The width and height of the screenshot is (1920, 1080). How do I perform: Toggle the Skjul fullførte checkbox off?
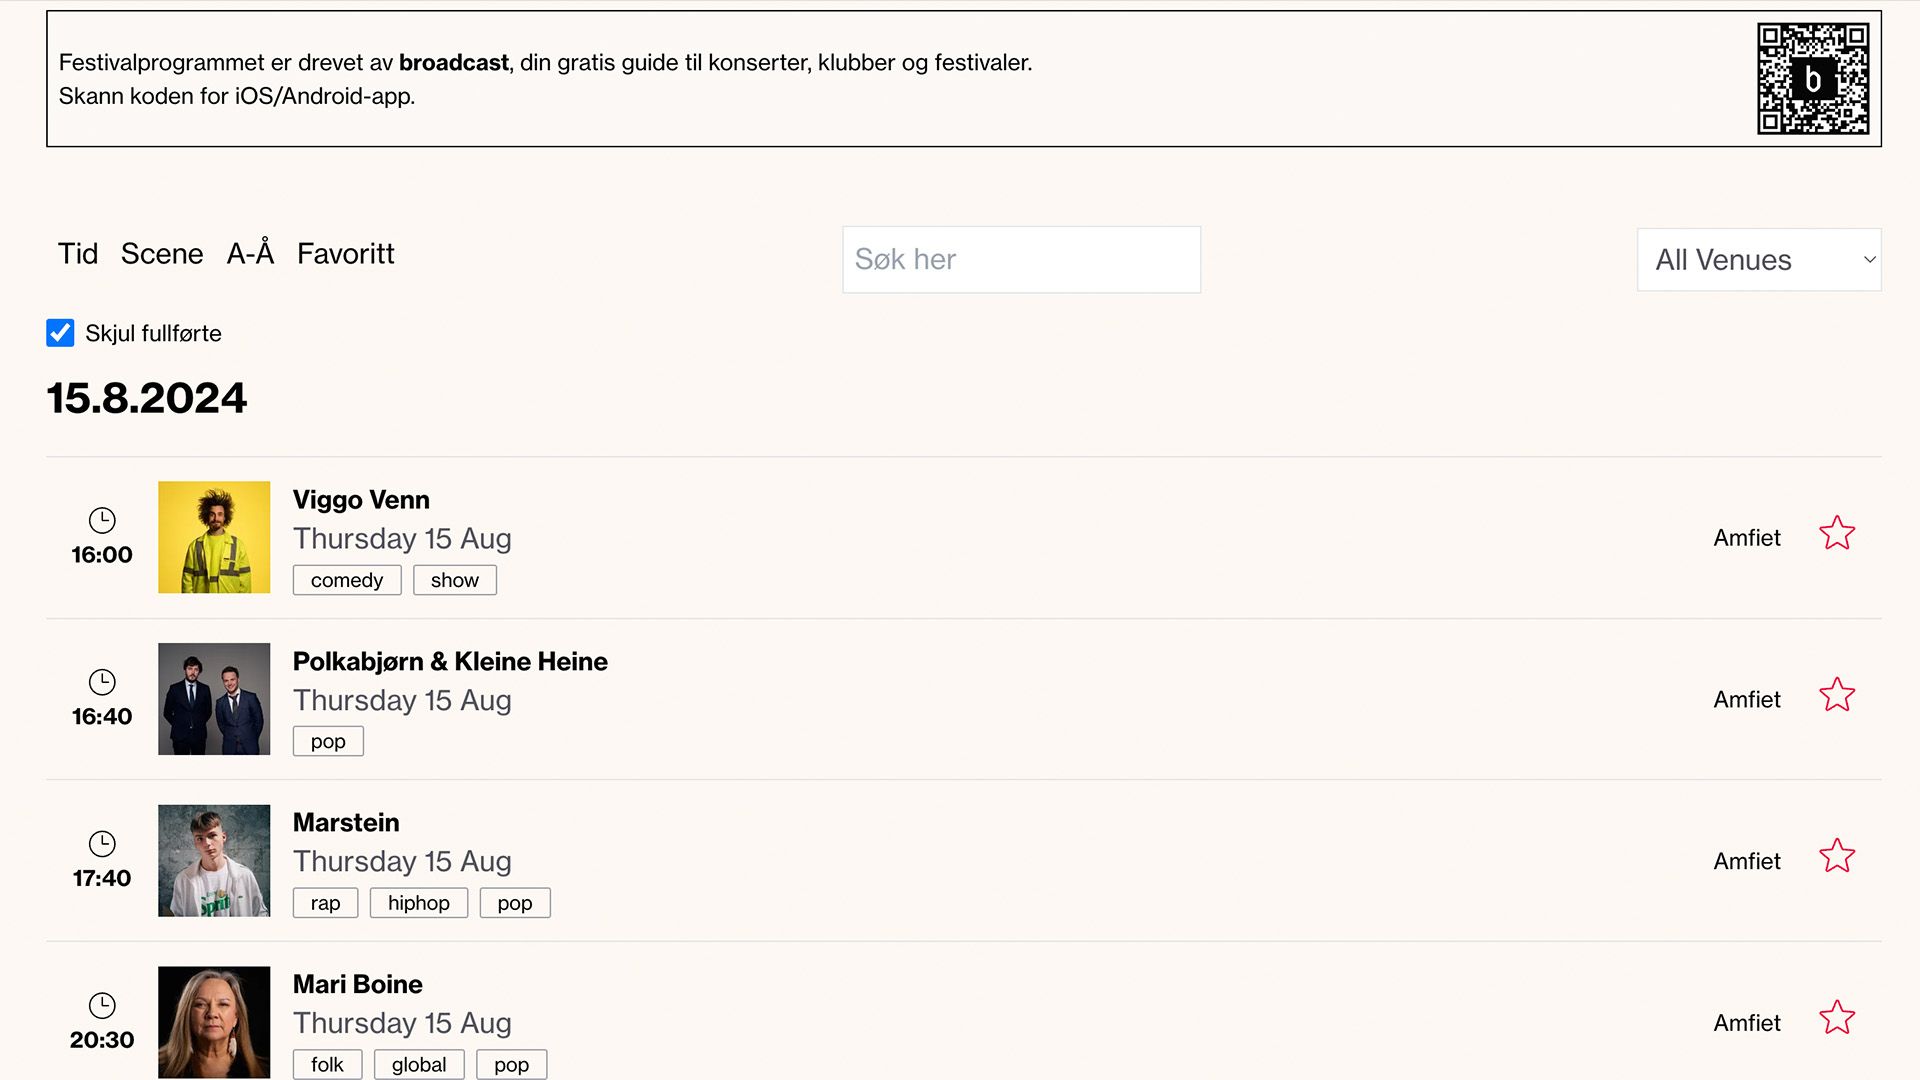[x=59, y=332]
